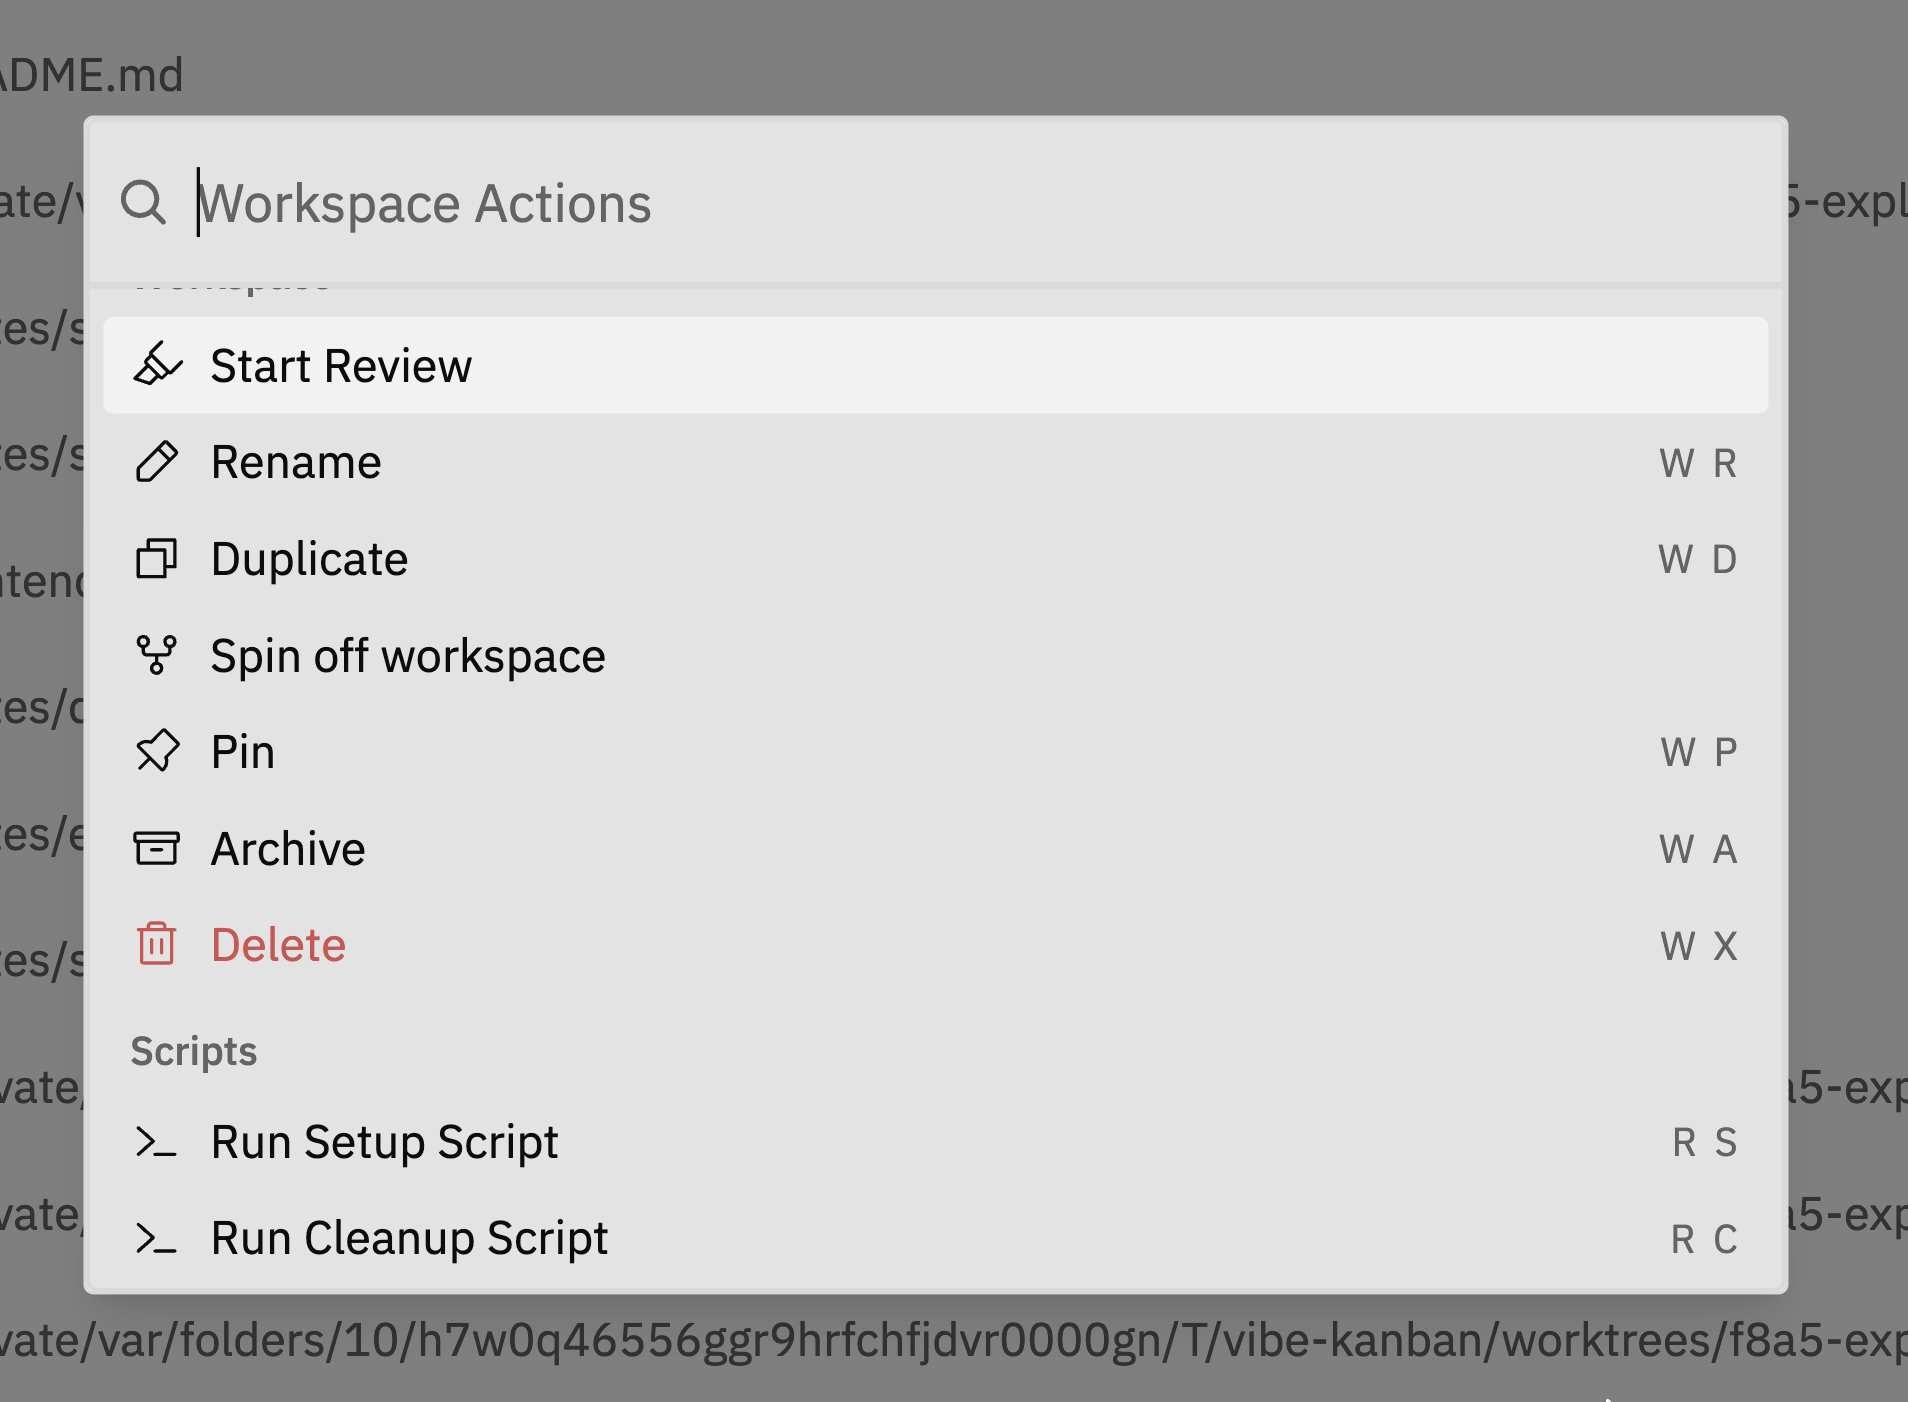
Task: Pin the current workspace
Action: 242,751
